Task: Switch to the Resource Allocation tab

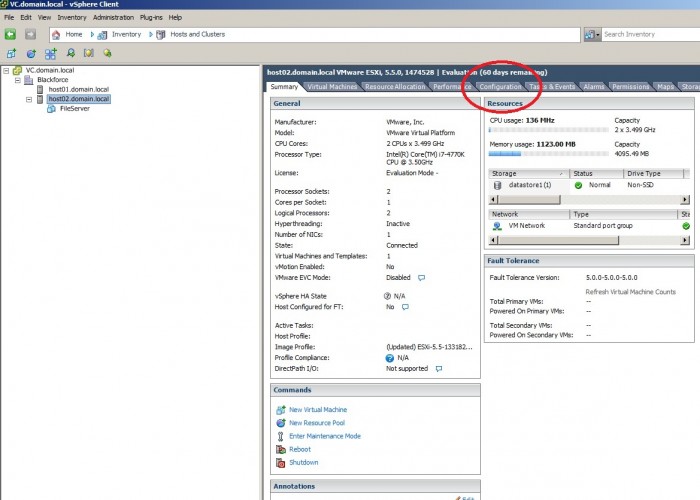Action: [395, 87]
